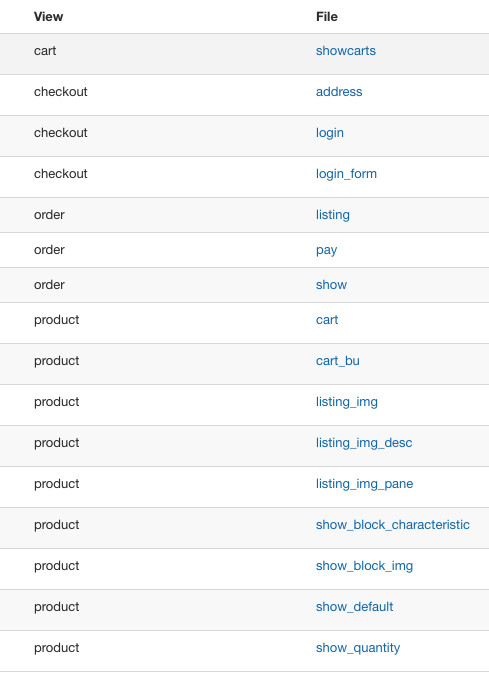
Task: Open the pay file link
Action: tap(326, 250)
